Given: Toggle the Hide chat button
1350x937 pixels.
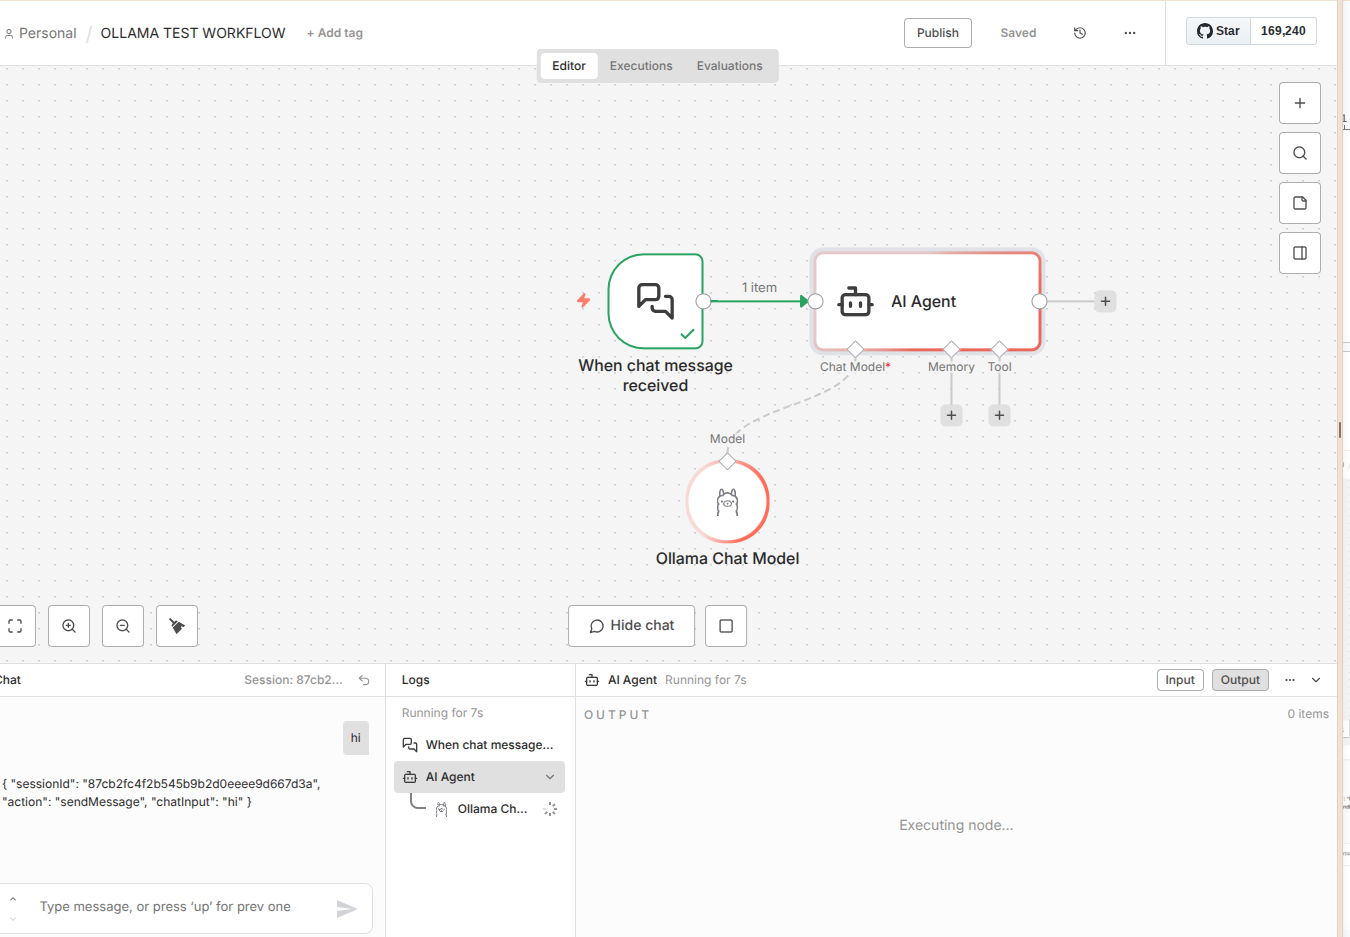Looking at the screenshot, I should click(632, 626).
